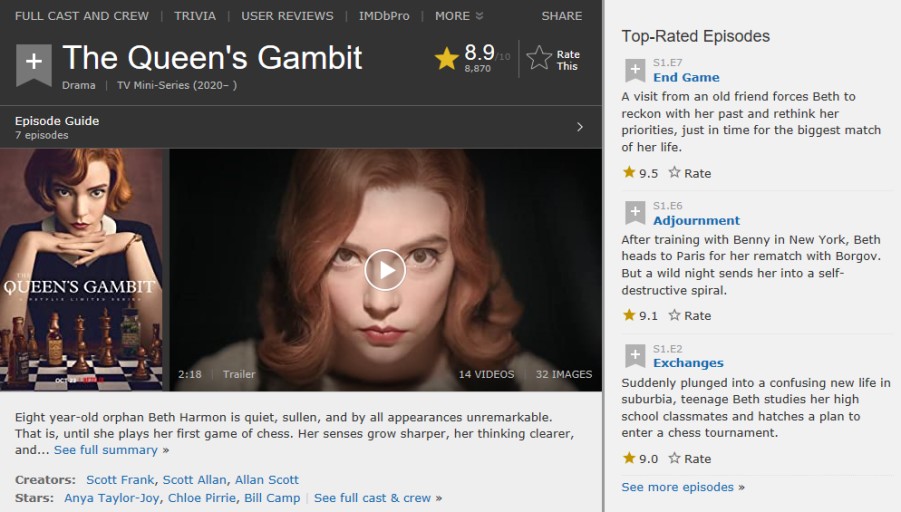Image resolution: width=901 pixels, height=512 pixels.
Task: Open Exchanges episode page
Action: coord(688,363)
